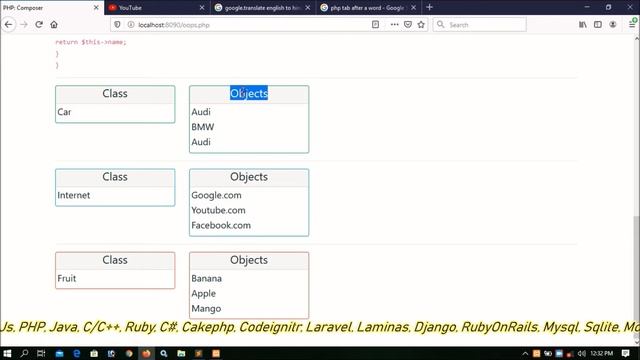Go back to the previous page

pos(9,24)
